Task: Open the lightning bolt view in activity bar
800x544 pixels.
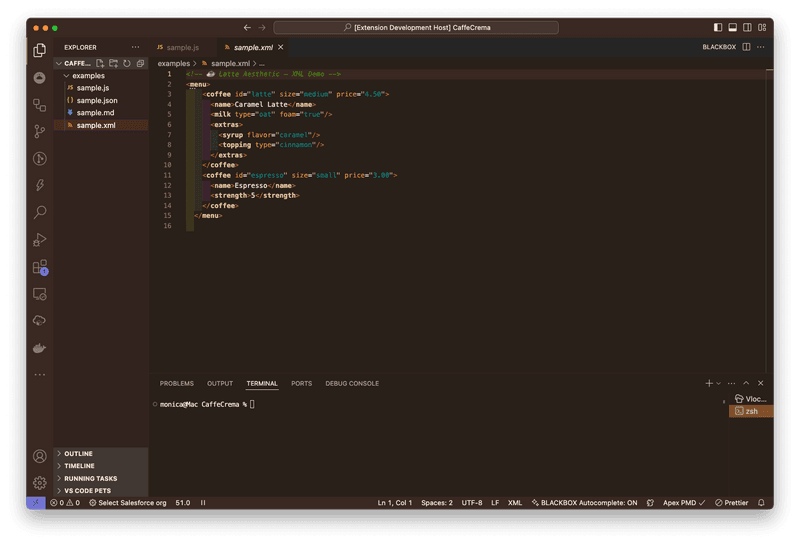Action: tap(39, 185)
